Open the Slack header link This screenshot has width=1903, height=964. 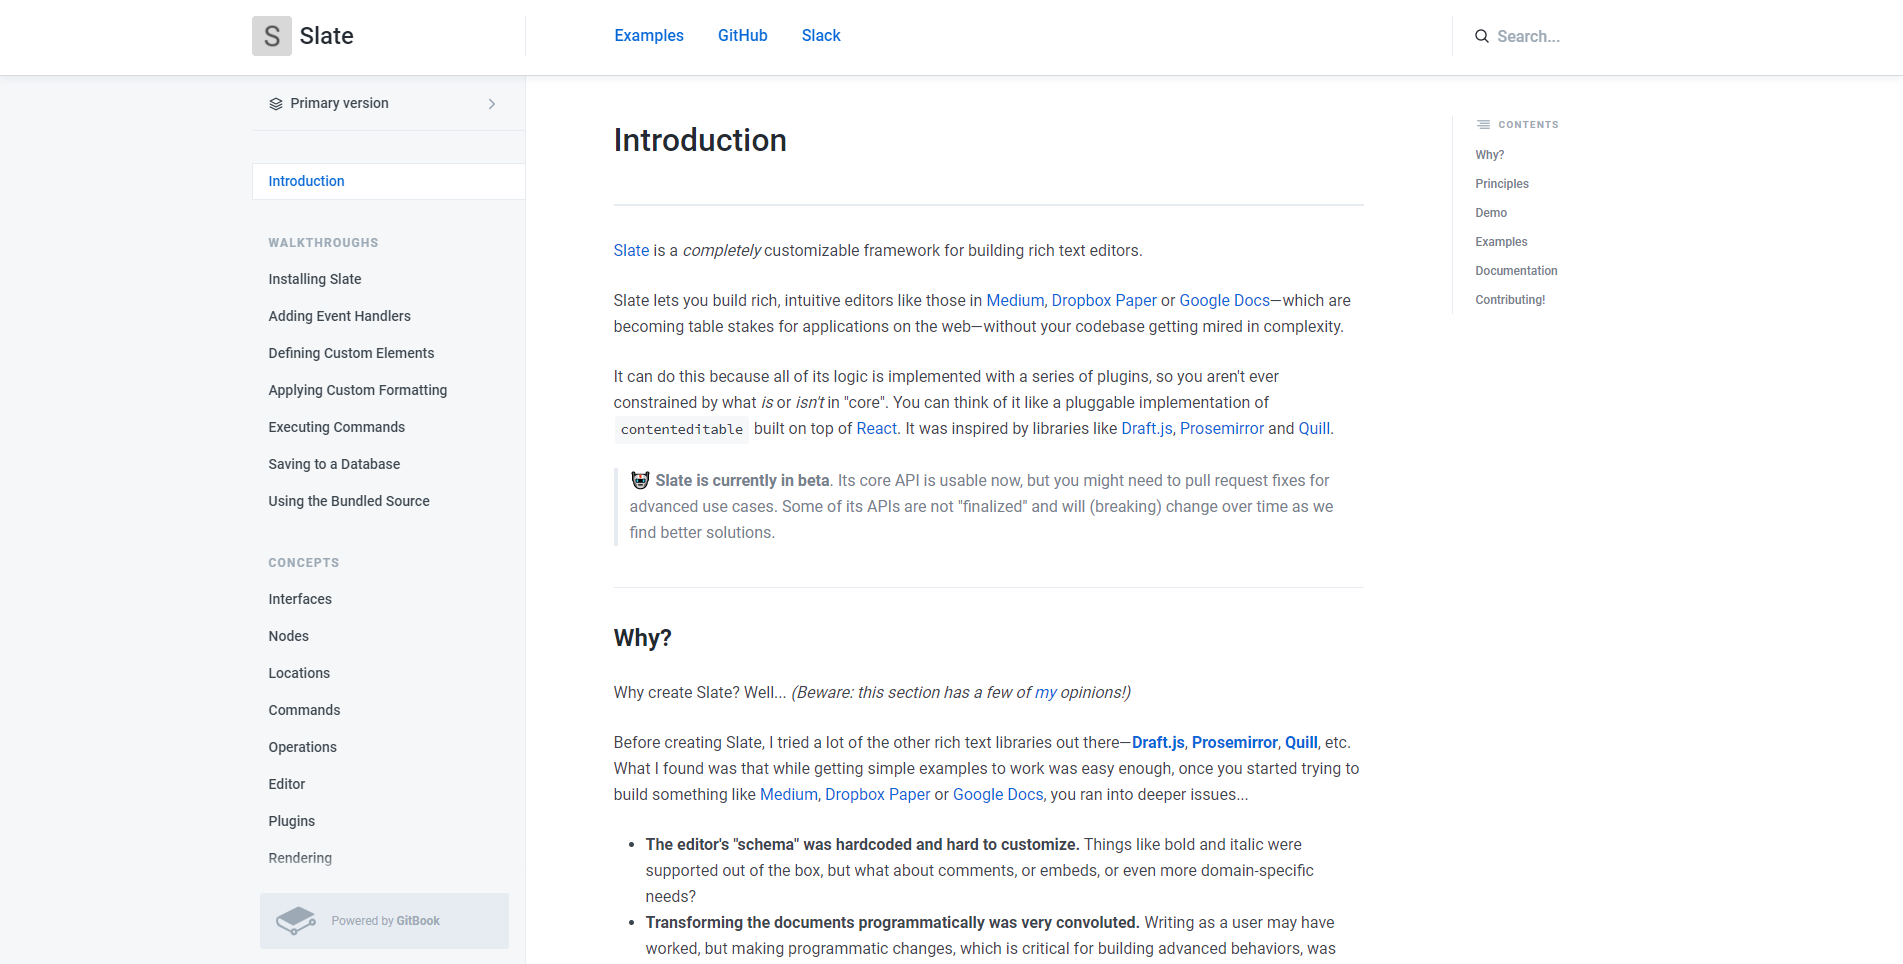coord(821,36)
